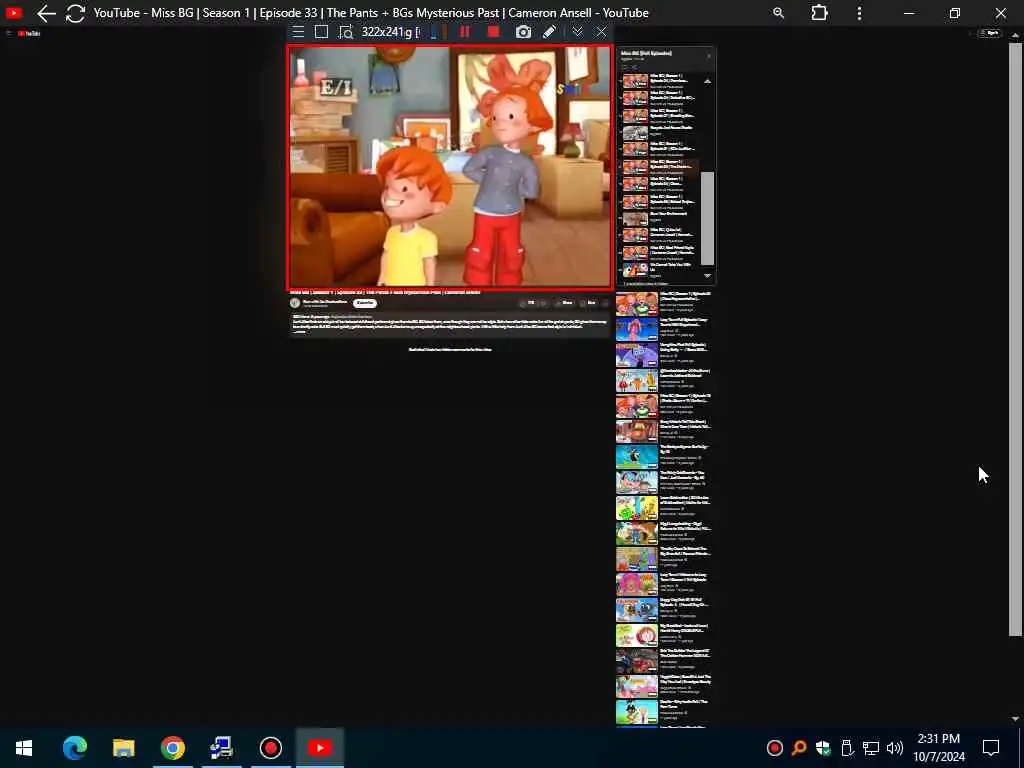This screenshot has width=1024, height=768.
Task: Open the extensions puzzle icon
Action: click(819, 13)
